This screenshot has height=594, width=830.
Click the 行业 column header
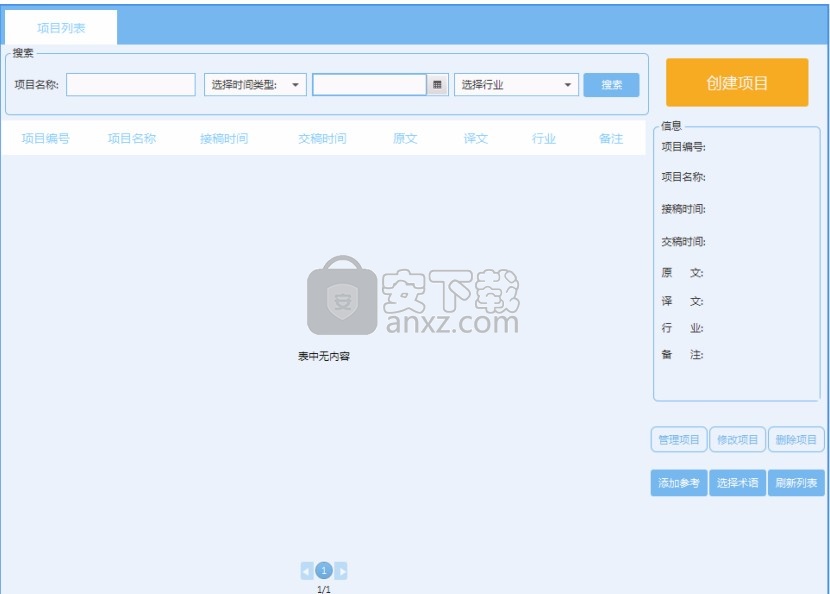(544, 139)
